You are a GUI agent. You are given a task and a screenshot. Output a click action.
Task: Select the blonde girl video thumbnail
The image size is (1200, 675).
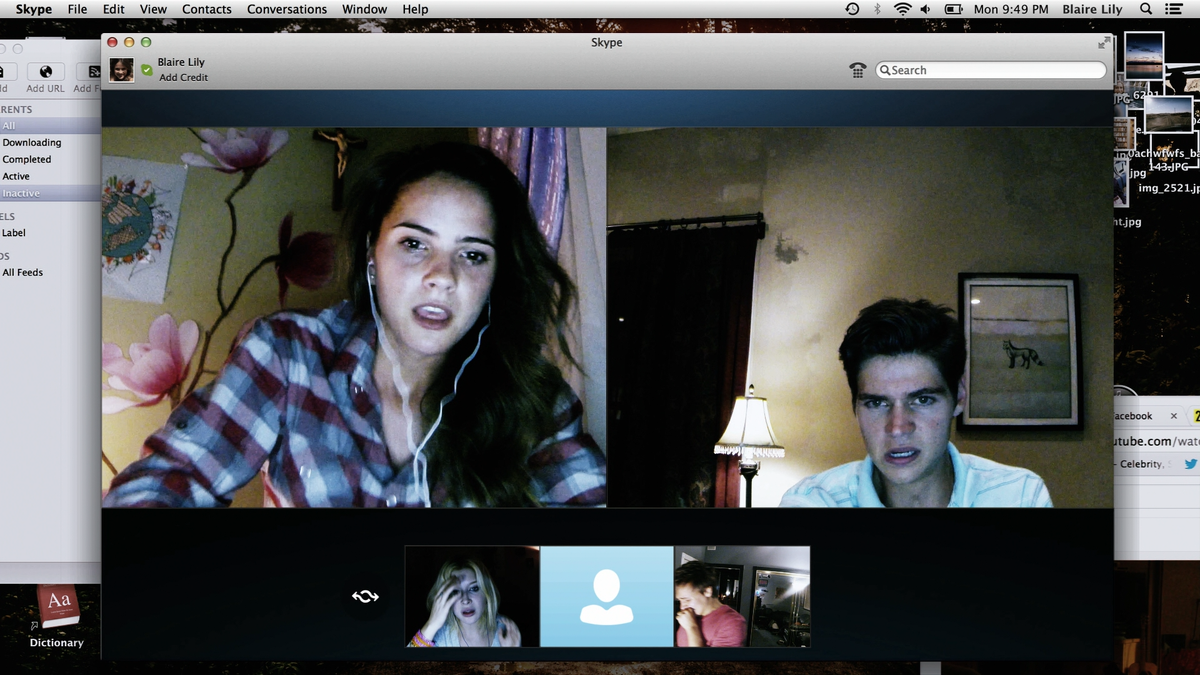(472, 596)
